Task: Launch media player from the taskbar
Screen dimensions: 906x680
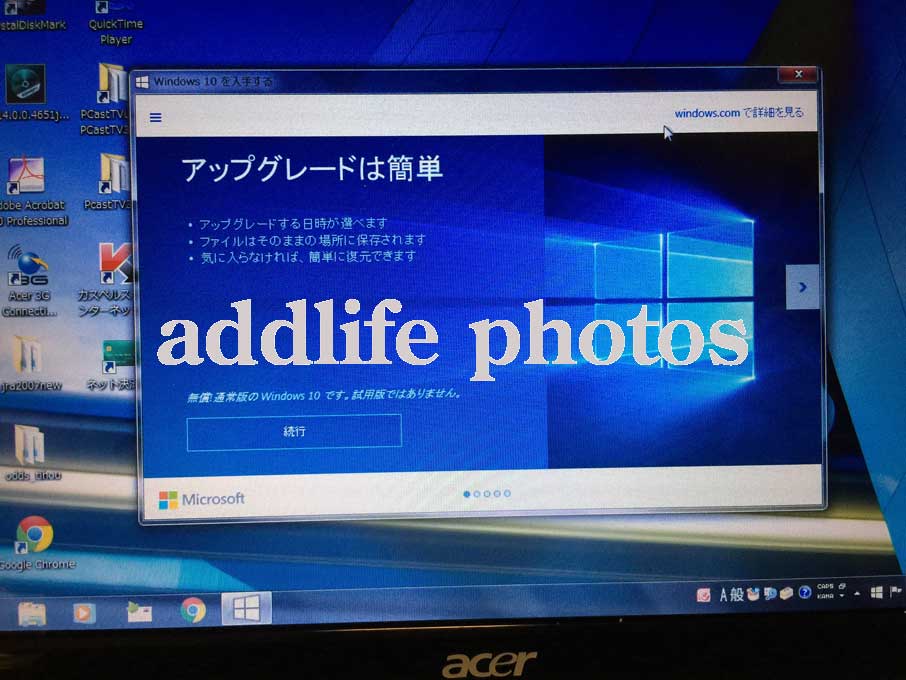Action: coord(84,612)
